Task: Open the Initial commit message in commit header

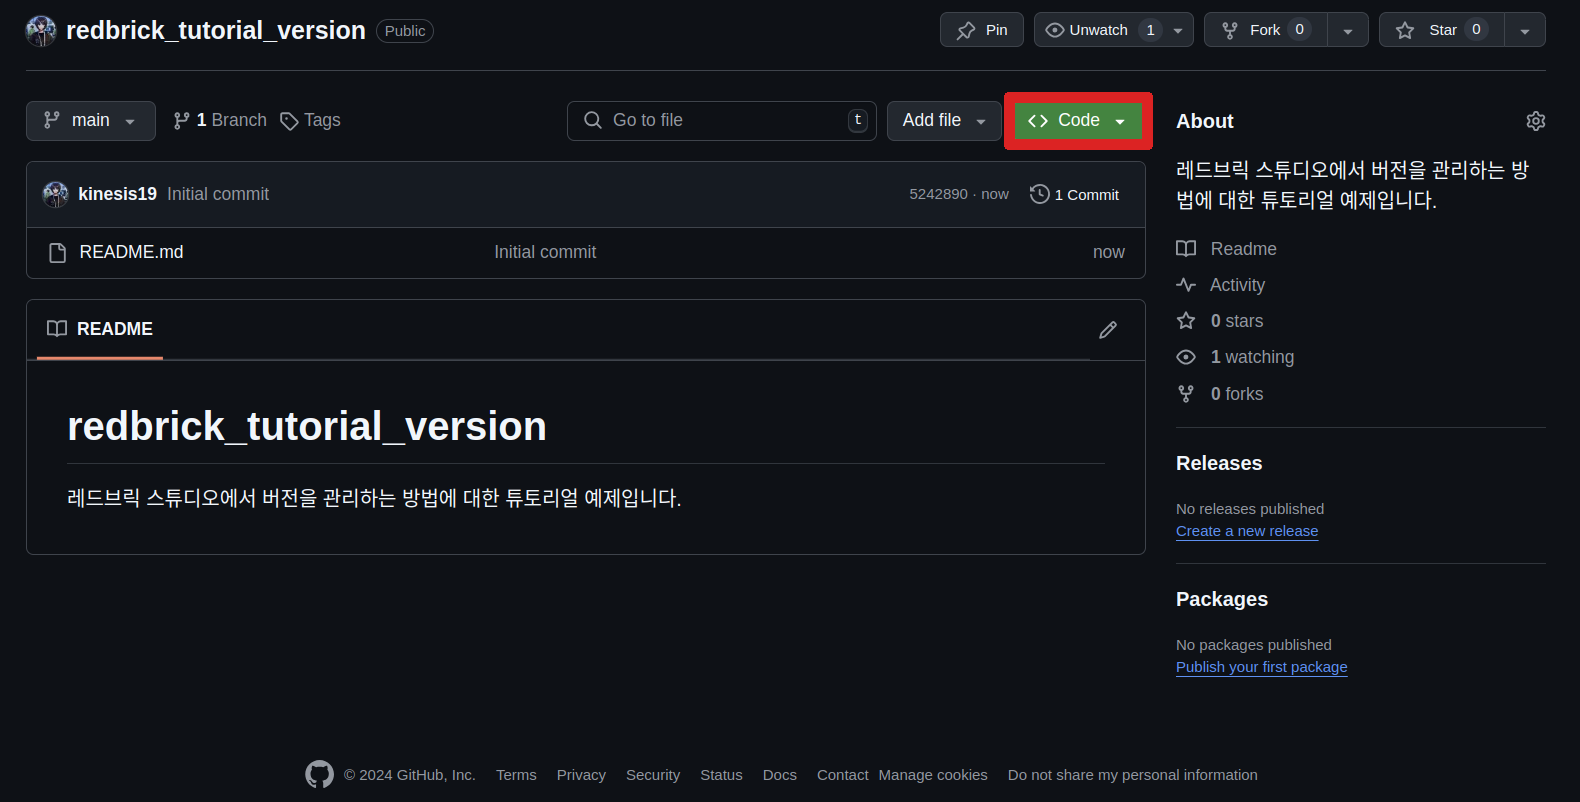Action: point(218,194)
